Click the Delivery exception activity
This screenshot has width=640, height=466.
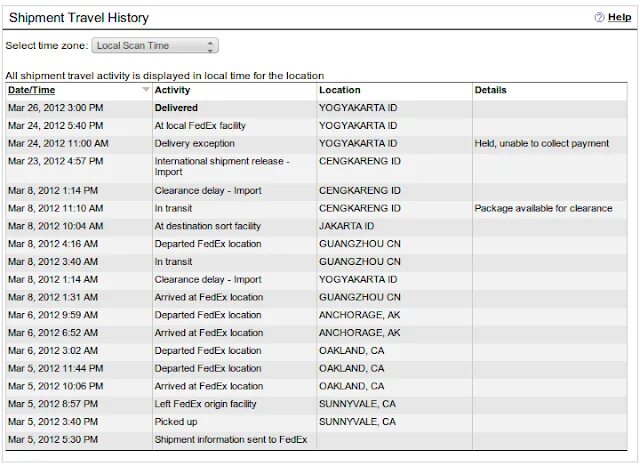(194, 144)
